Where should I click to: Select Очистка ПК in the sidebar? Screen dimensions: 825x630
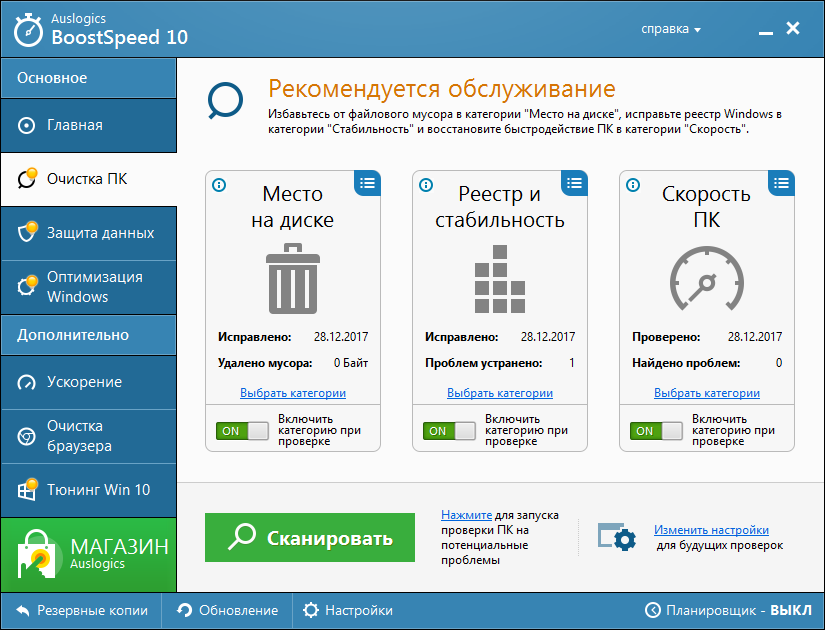[x=88, y=179]
